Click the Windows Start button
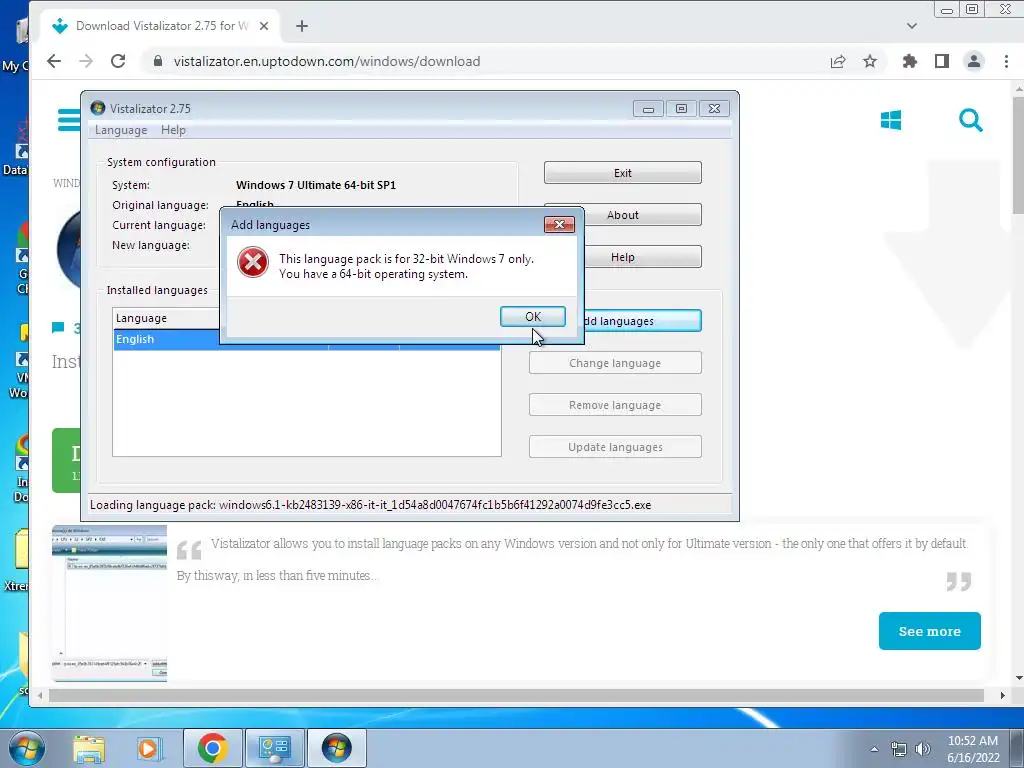This screenshot has height=768, width=1024. coord(26,748)
